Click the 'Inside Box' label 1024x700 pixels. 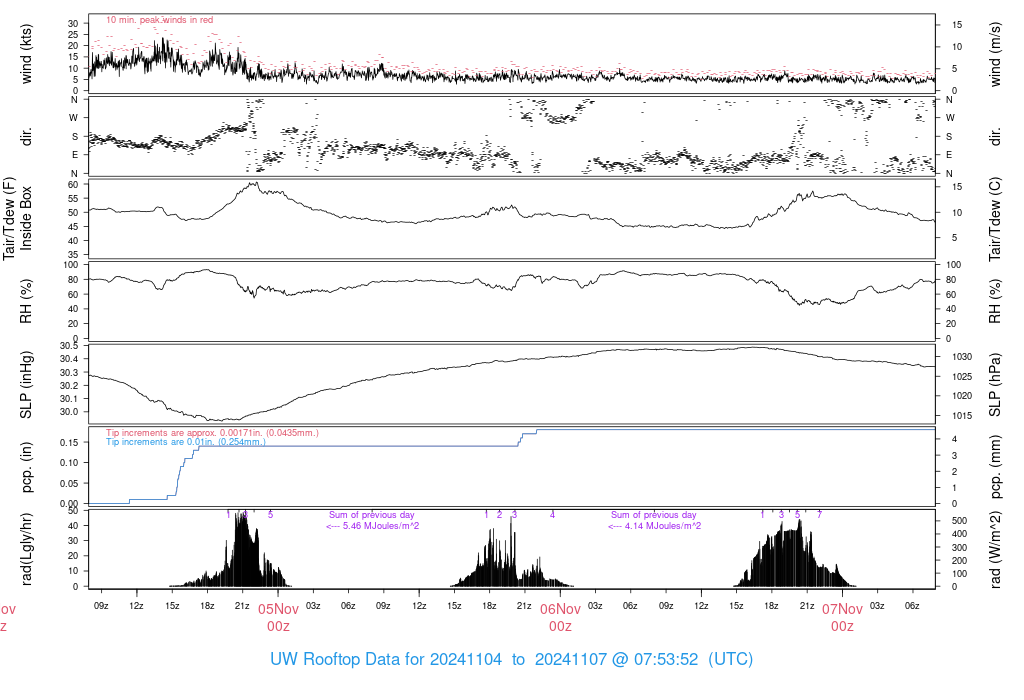pyautogui.click(x=26, y=218)
